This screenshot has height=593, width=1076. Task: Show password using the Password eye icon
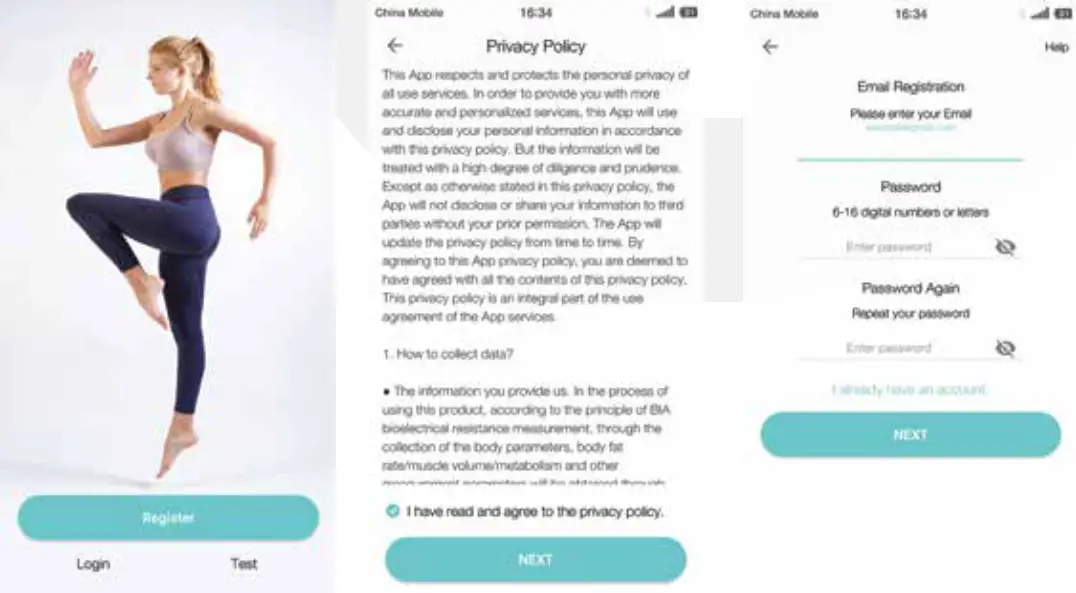pyautogui.click(x=1005, y=247)
